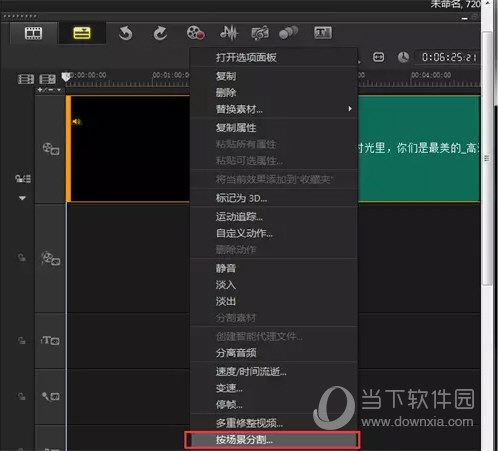This screenshot has height=451, width=498.
Task: Click the add/remove chapter point control
Action: [x=45, y=90]
